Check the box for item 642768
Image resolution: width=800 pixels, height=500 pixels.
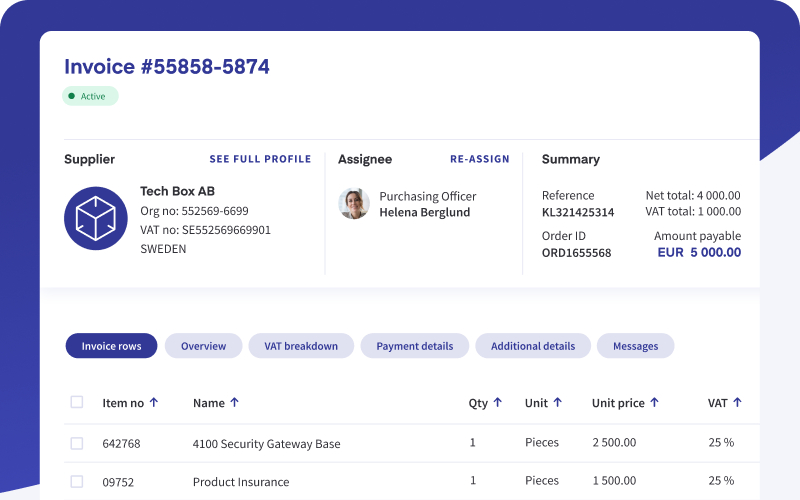77,443
